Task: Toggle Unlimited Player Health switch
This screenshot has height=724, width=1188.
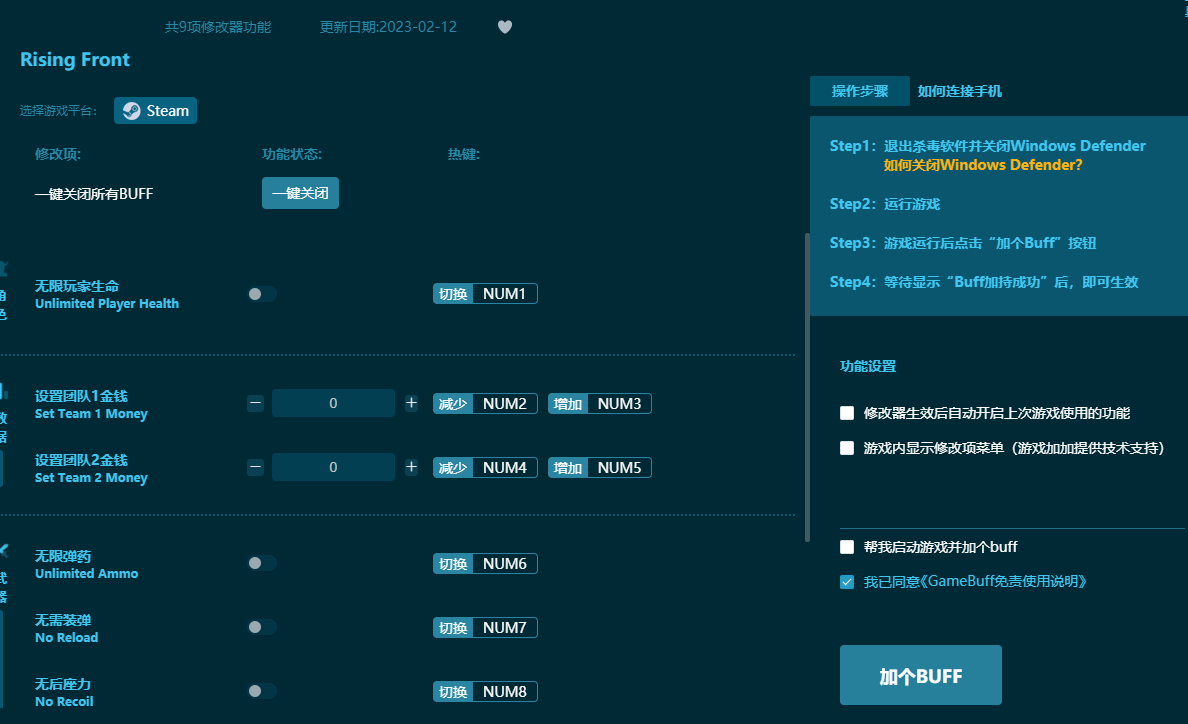Action: point(261,294)
